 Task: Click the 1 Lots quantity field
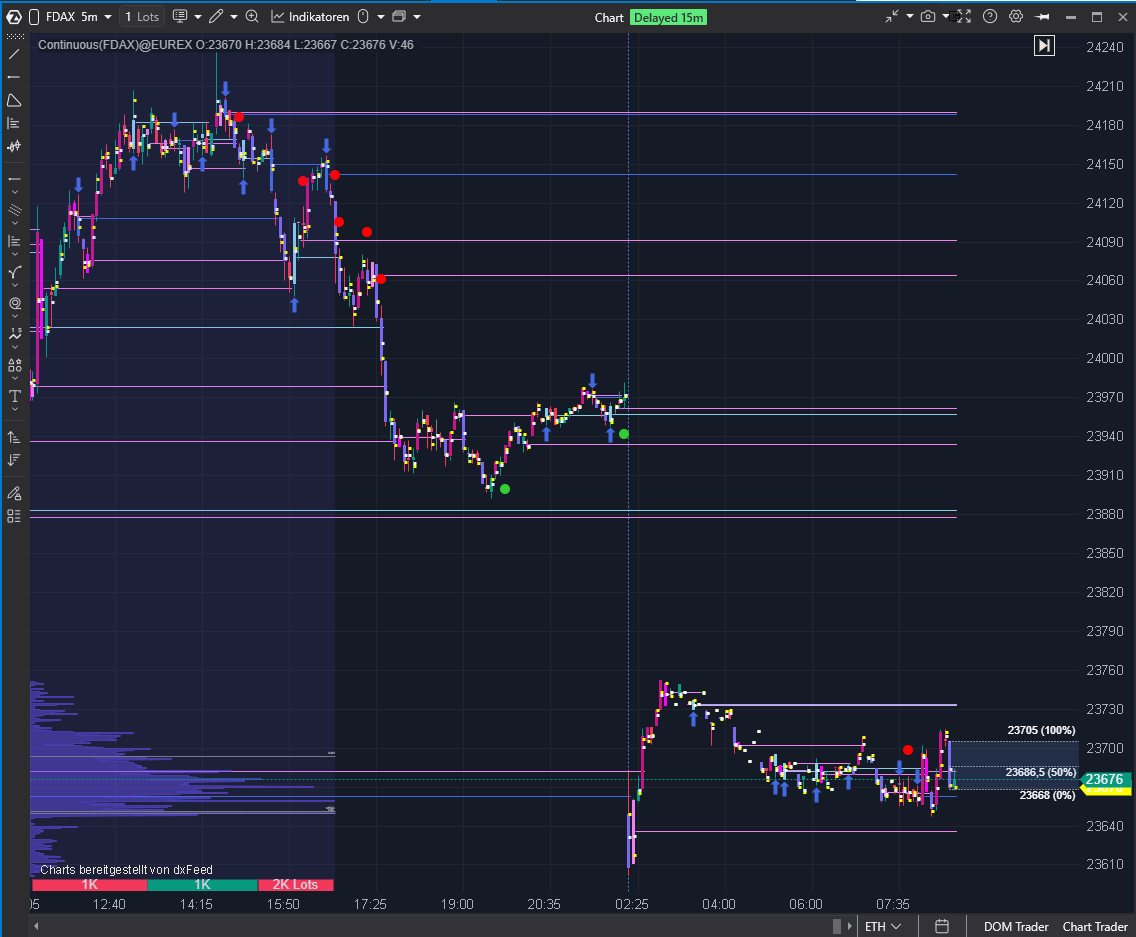pos(141,17)
